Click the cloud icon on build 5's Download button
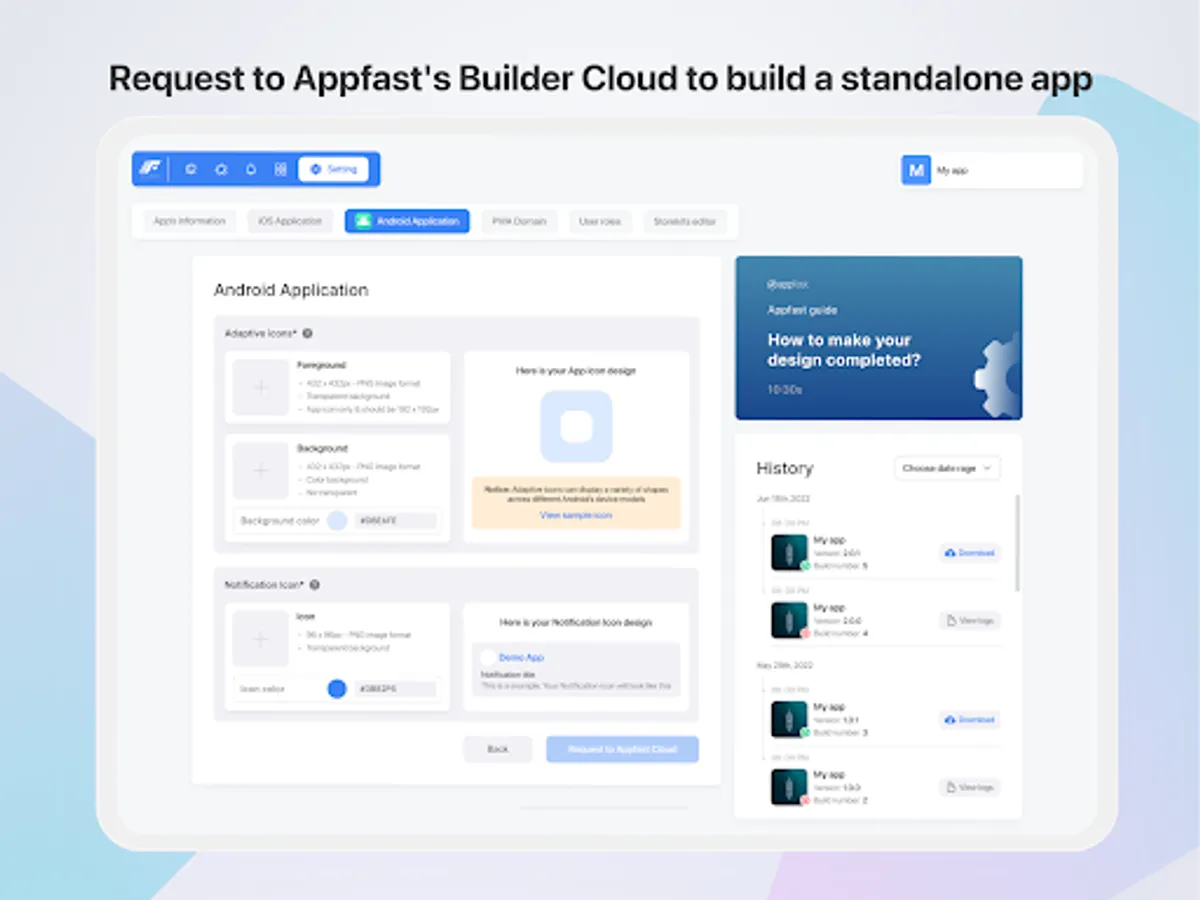The width and height of the screenshot is (1200, 900). click(x=950, y=553)
